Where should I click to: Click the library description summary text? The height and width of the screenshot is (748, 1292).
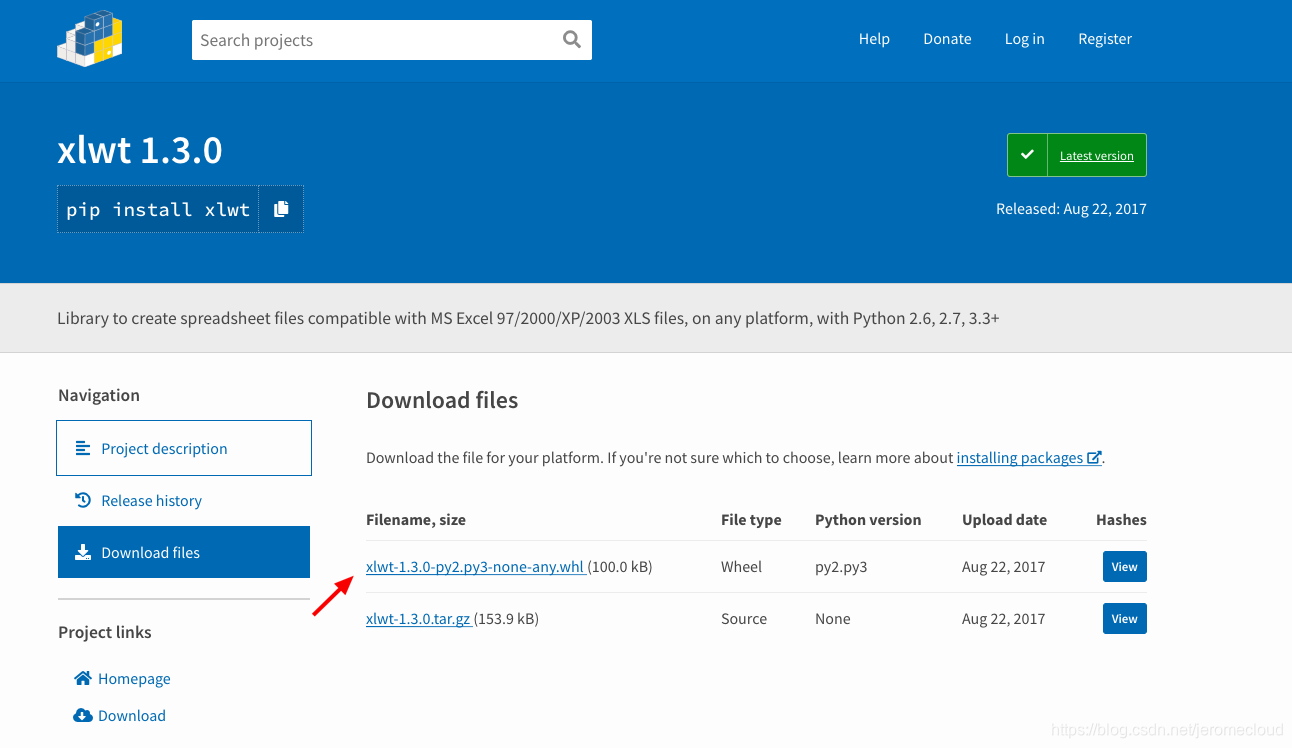coord(528,319)
